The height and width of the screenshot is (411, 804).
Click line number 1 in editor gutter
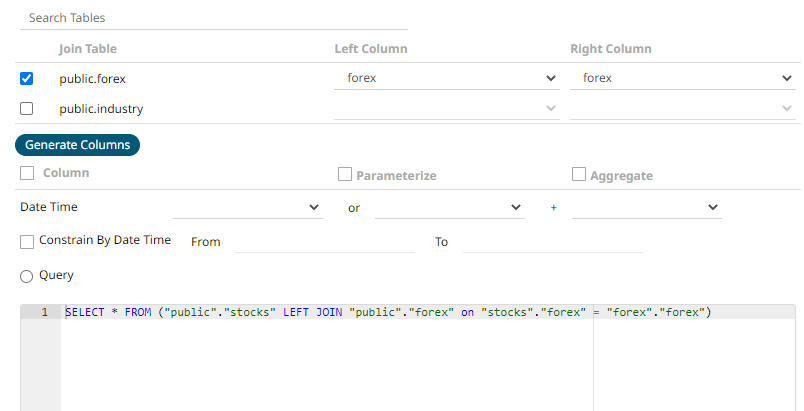click(x=43, y=313)
